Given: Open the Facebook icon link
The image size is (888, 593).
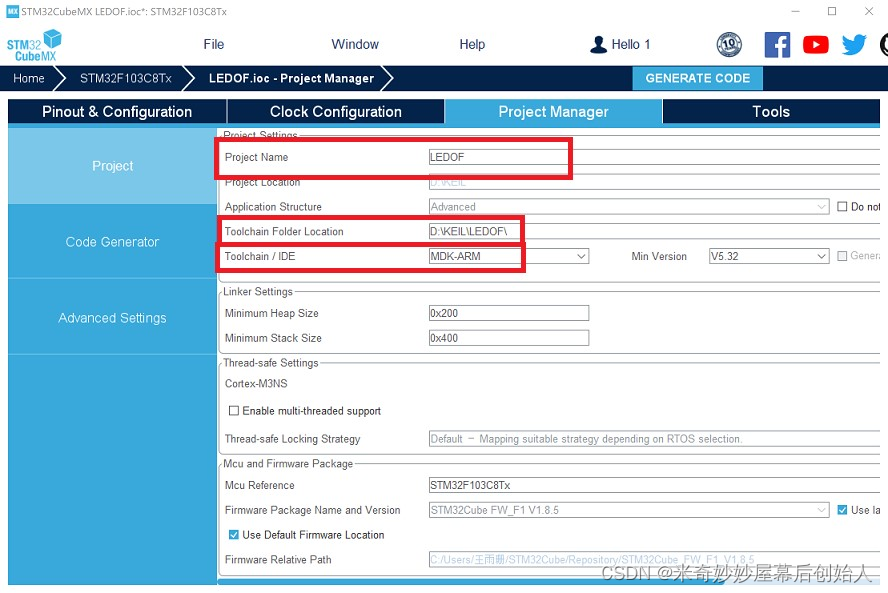Looking at the screenshot, I should tap(777, 45).
